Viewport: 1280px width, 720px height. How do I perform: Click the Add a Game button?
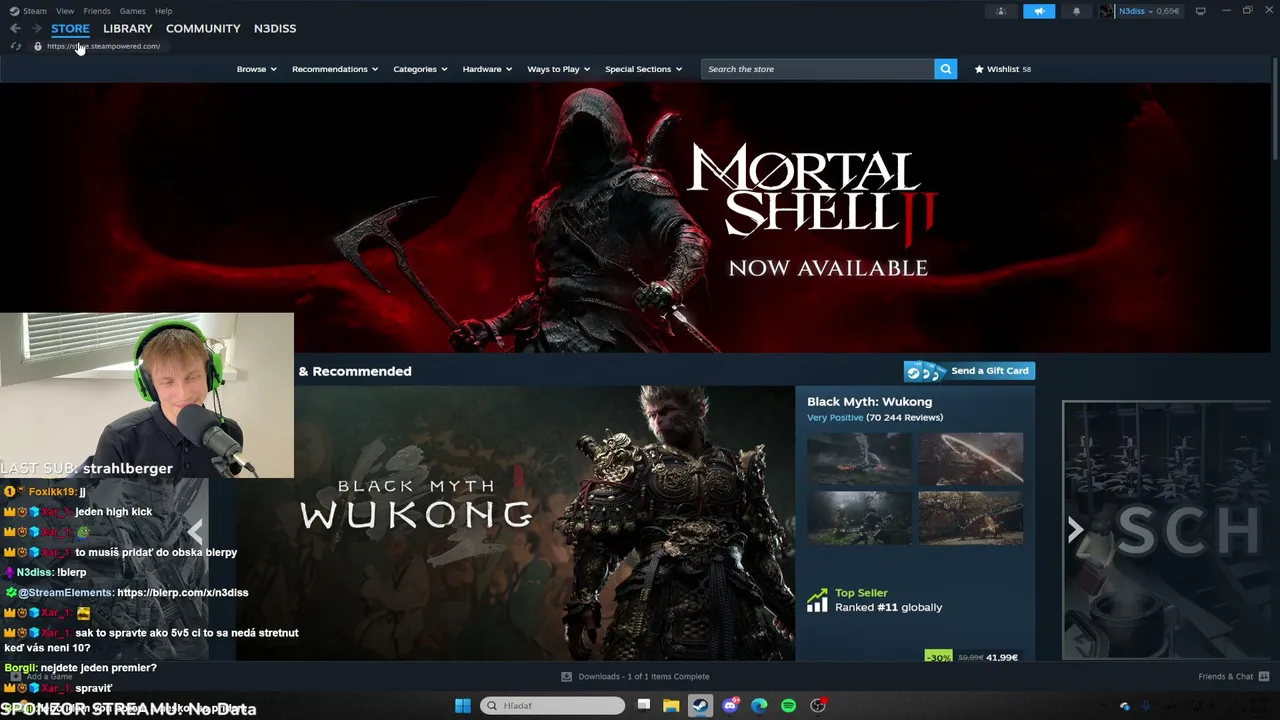pyautogui.click(x=42, y=677)
